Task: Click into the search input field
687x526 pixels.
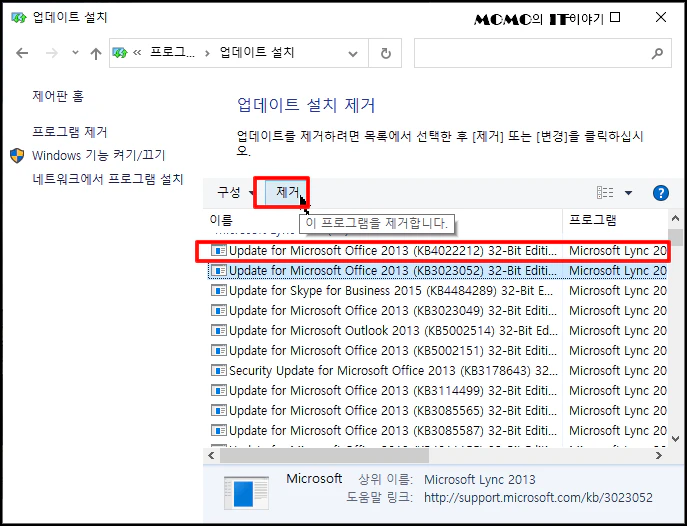Action: (x=531, y=53)
